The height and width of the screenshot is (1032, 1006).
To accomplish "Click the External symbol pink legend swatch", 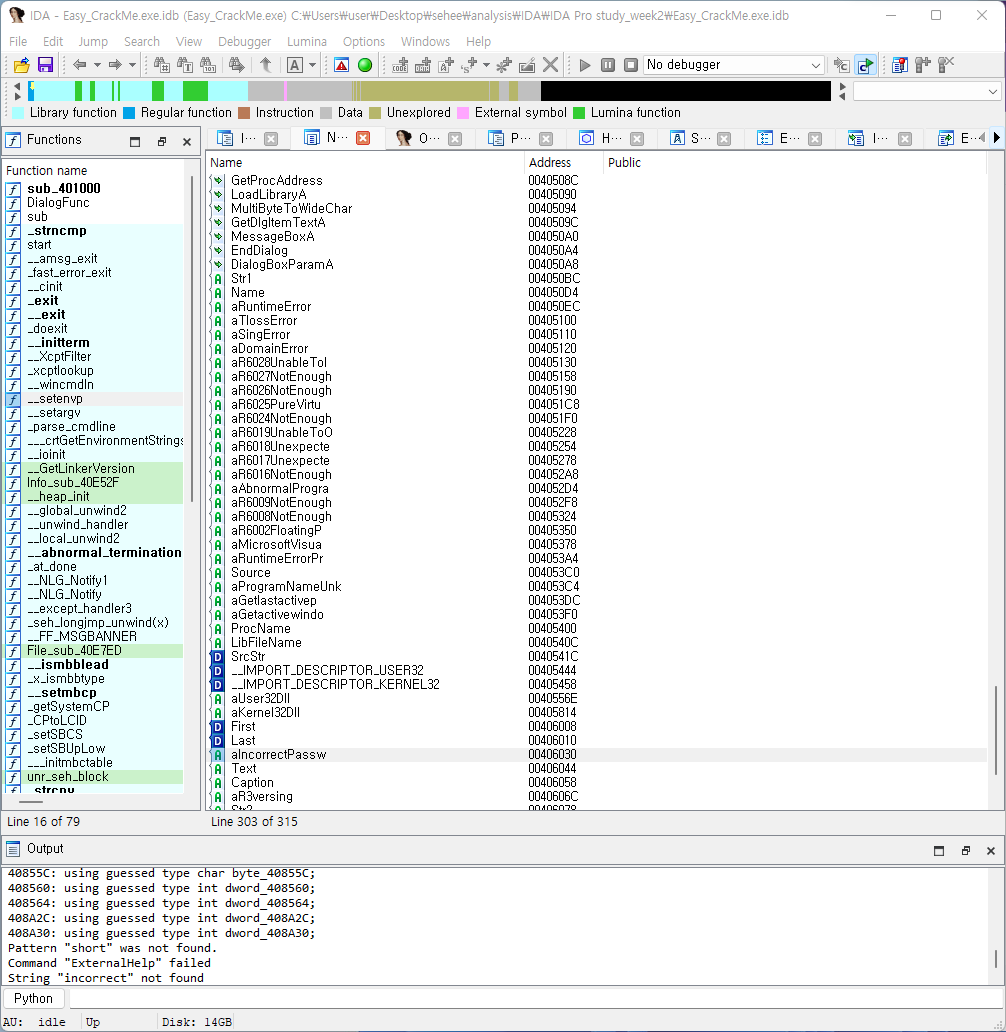I will (x=463, y=113).
